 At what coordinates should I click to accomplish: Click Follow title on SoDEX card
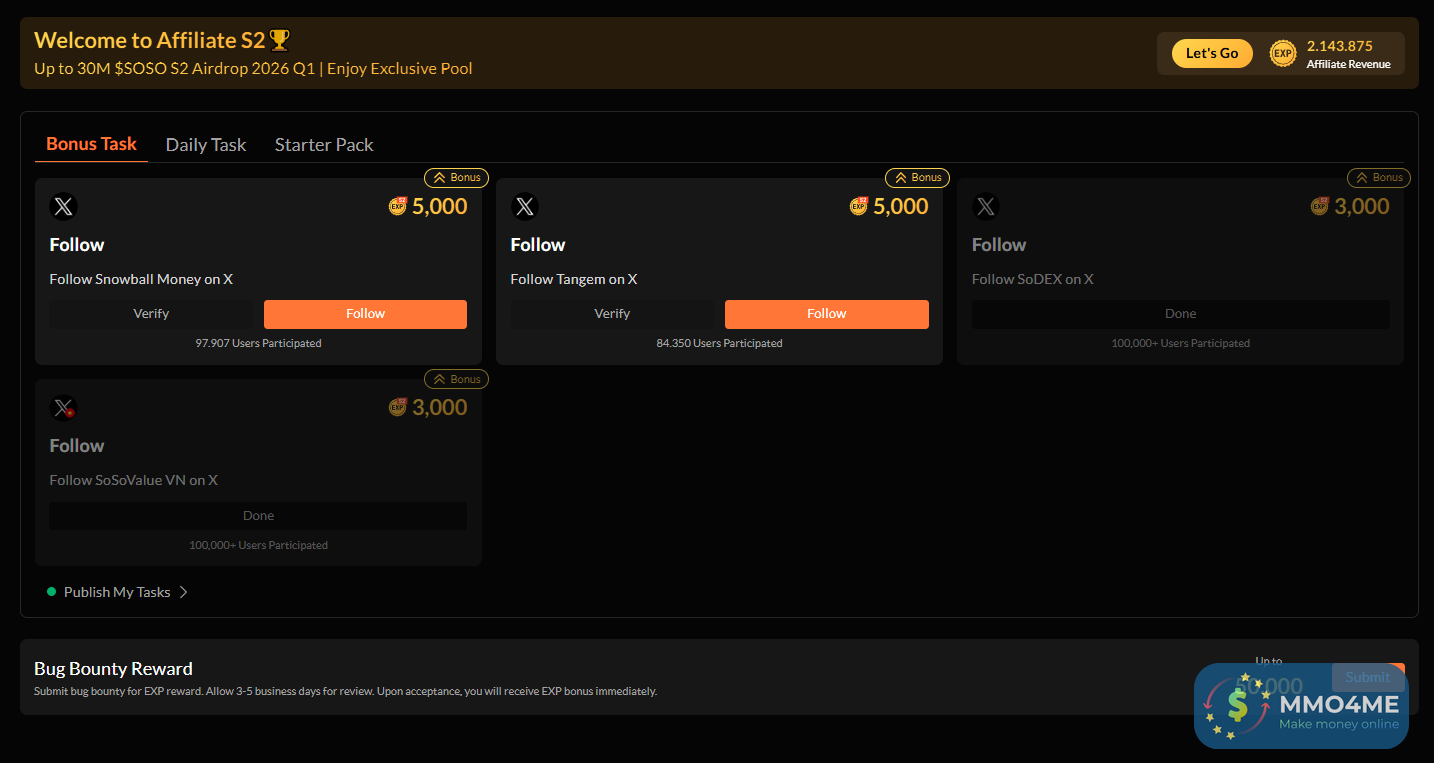(x=999, y=245)
